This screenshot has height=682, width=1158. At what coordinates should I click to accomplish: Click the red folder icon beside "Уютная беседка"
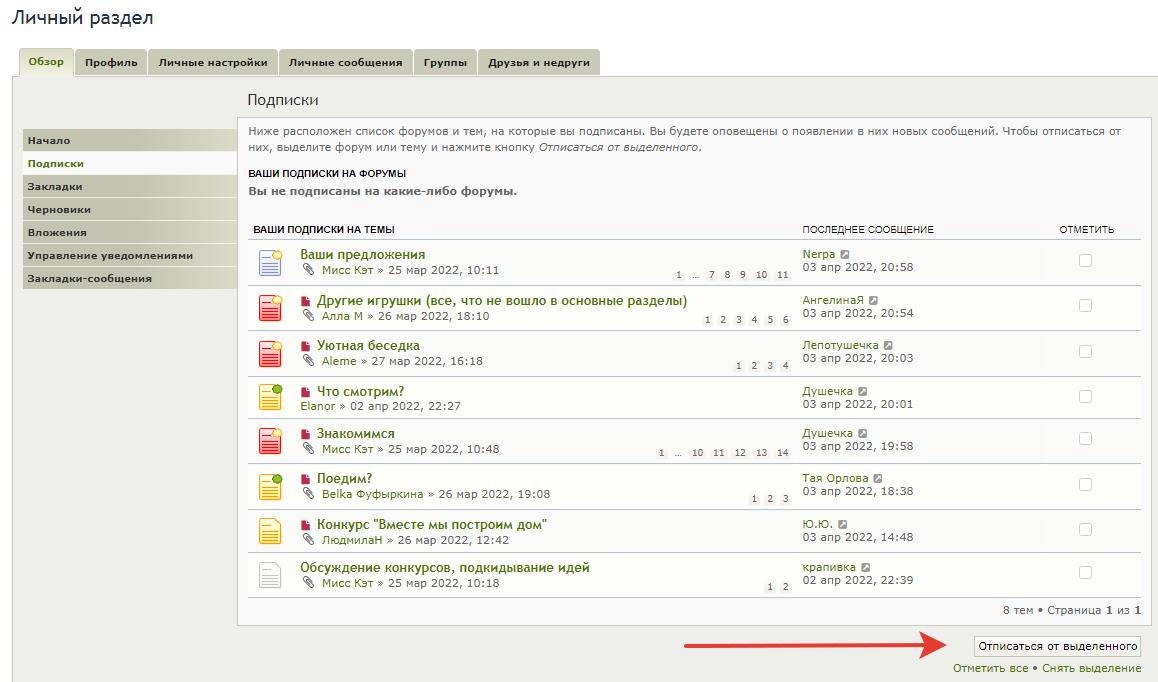pyautogui.click(x=270, y=353)
